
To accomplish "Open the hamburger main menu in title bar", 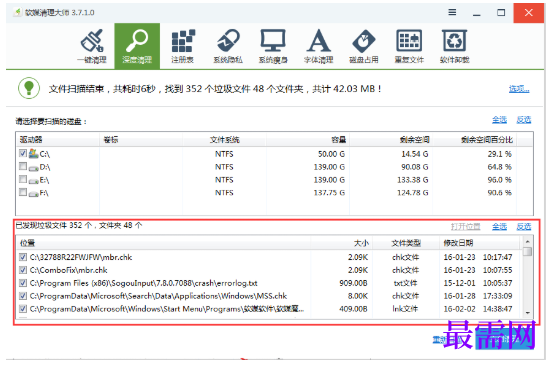I will click(452, 12).
